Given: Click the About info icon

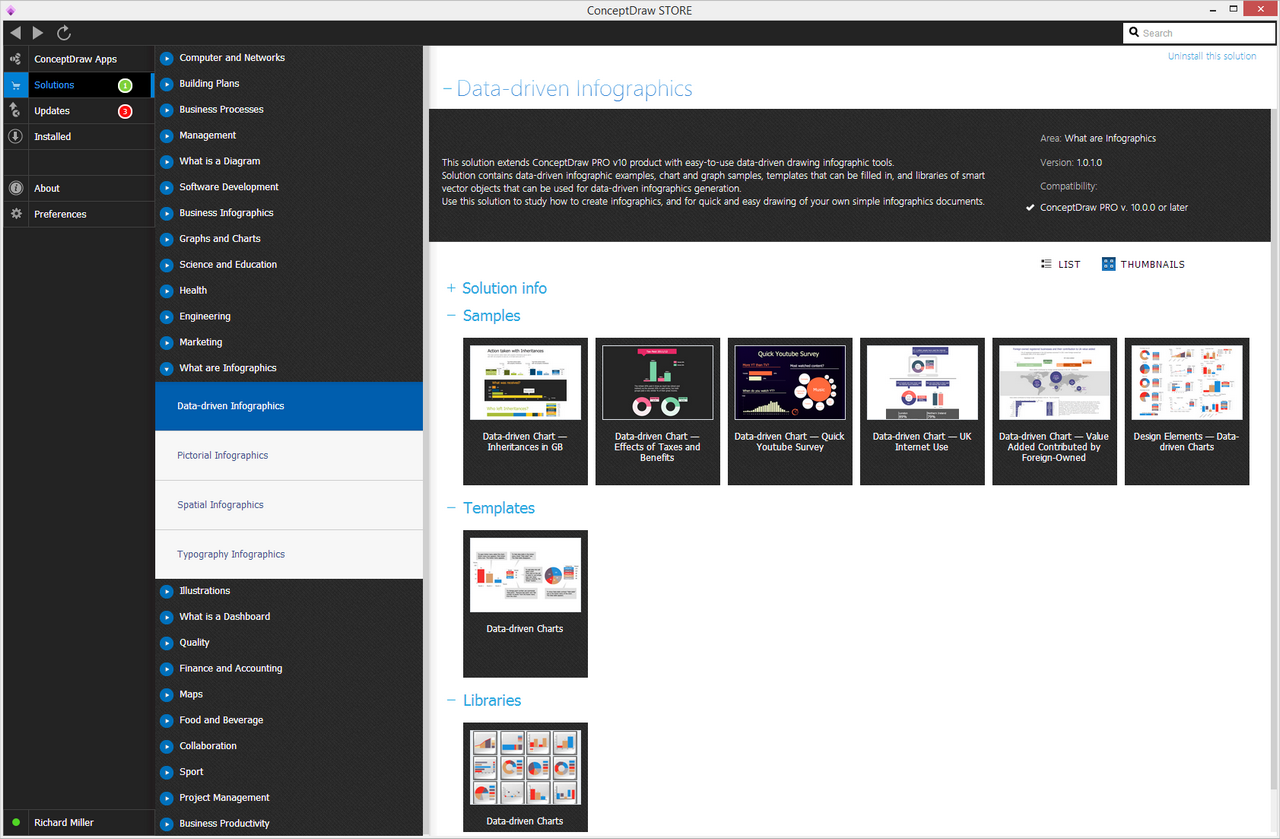Looking at the screenshot, I should pos(15,188).
